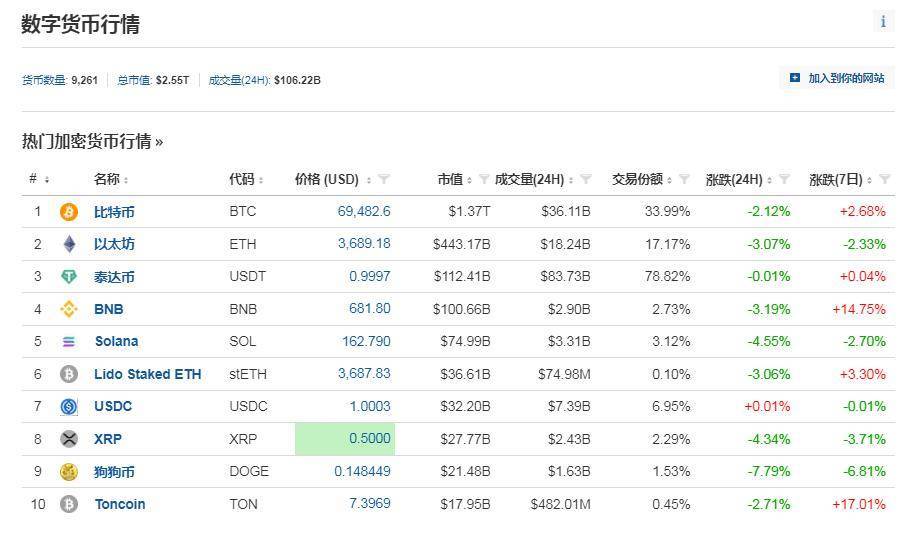
Task: Open filter for 涨跌(24H) column
Action: click(x=785, y=180)
